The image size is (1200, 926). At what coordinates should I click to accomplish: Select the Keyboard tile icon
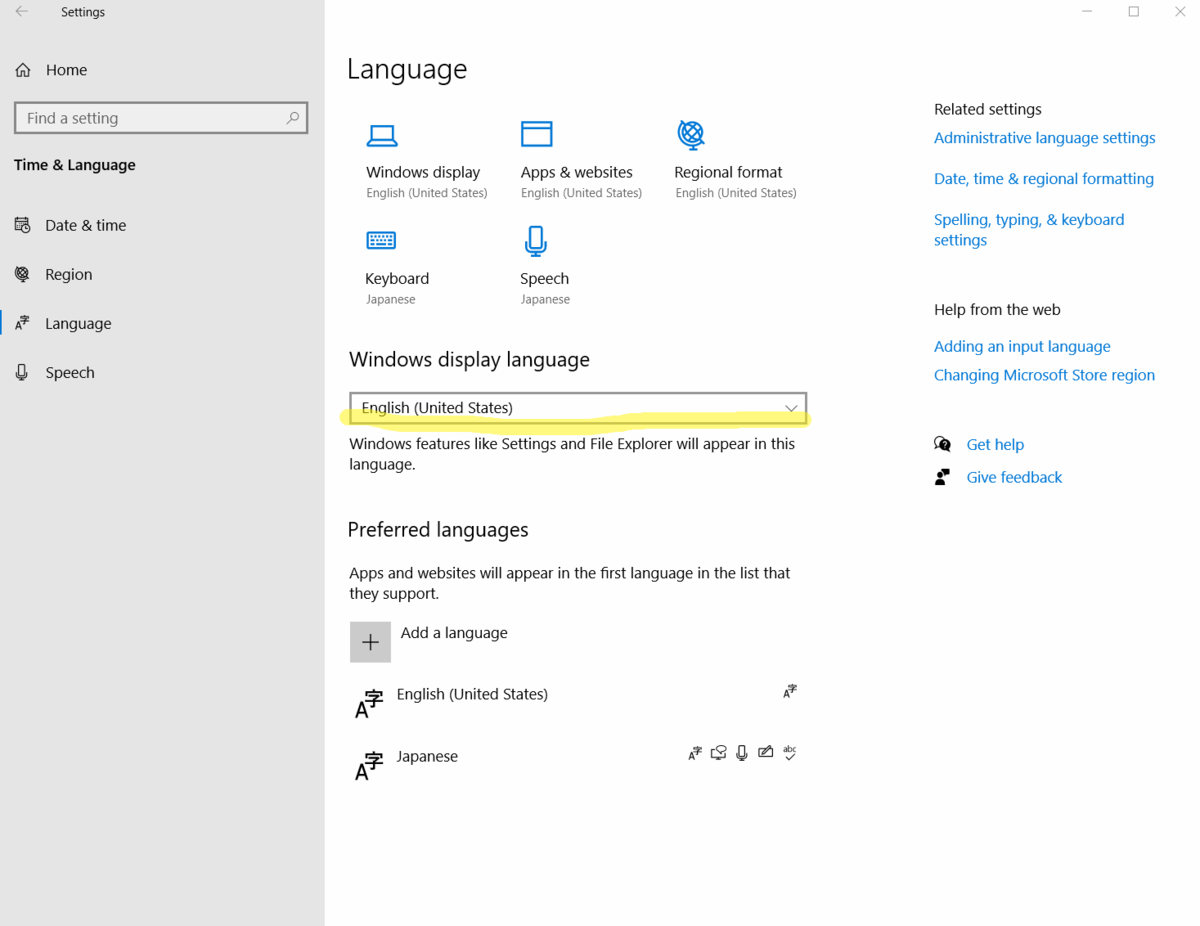(x=381, y=240)
